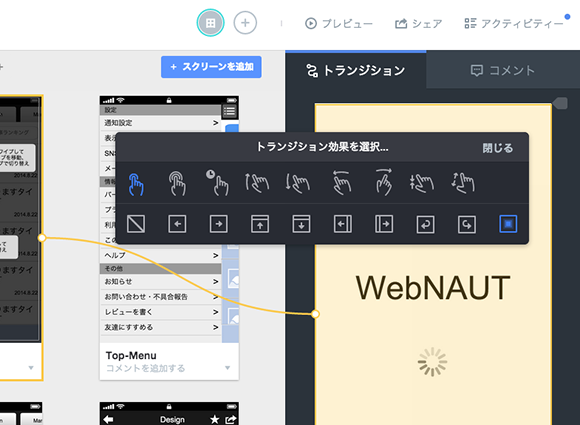
Task: Click the ヘルプ row in Top-Menu
Action: coord(161,256)
